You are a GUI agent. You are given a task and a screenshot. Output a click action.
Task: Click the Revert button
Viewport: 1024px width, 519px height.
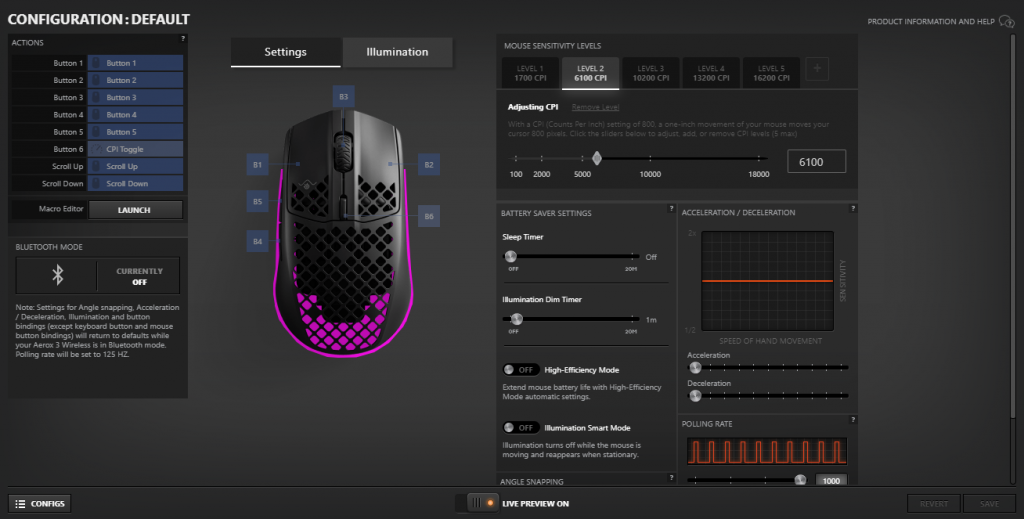point(934,504)
